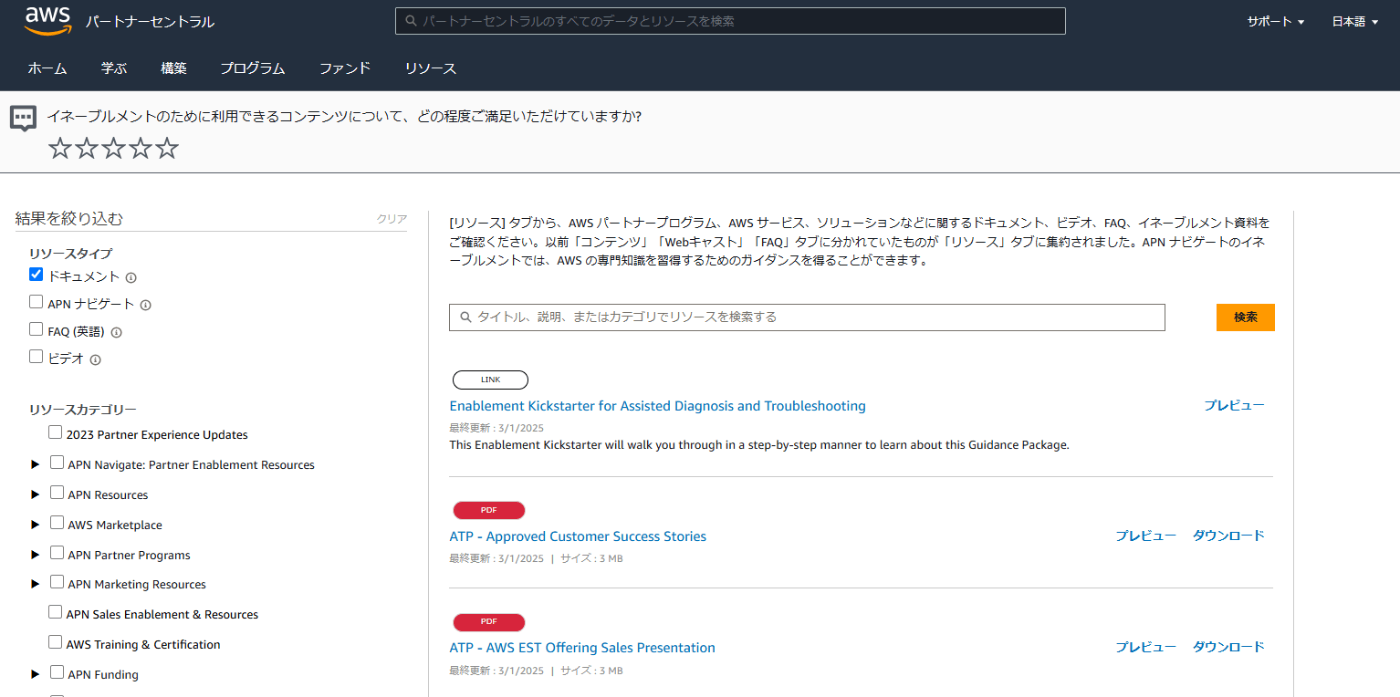Check the APN Marketing Resources checkbox
This screenshot has height=697, width=1400.
57,582
